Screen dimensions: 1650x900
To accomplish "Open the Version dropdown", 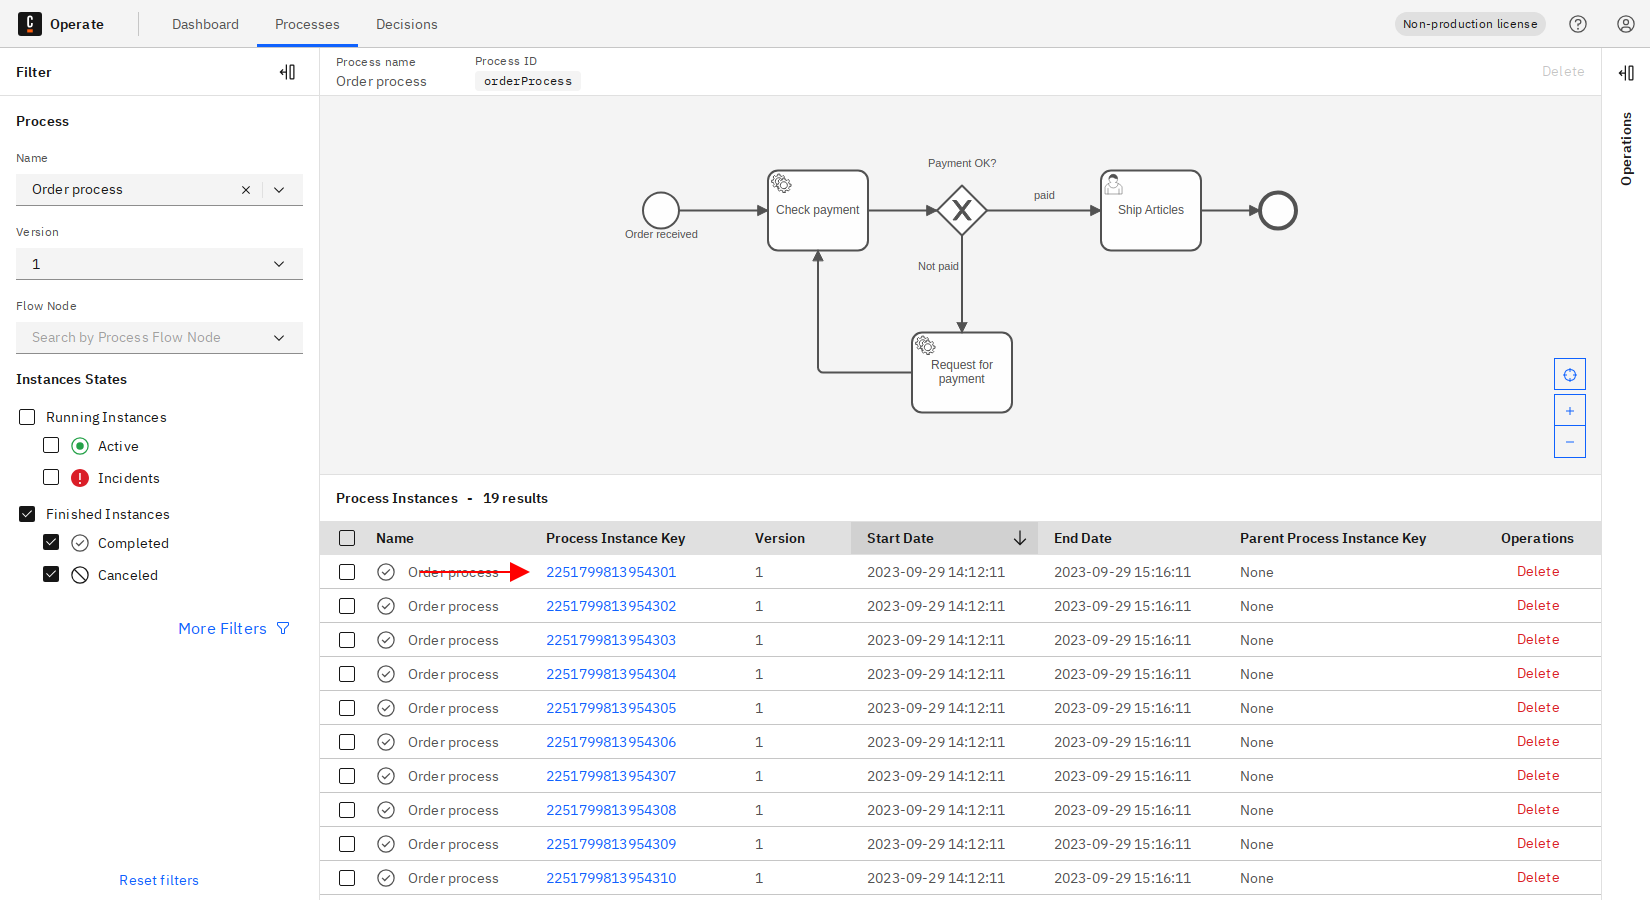I will coord(279,263).
